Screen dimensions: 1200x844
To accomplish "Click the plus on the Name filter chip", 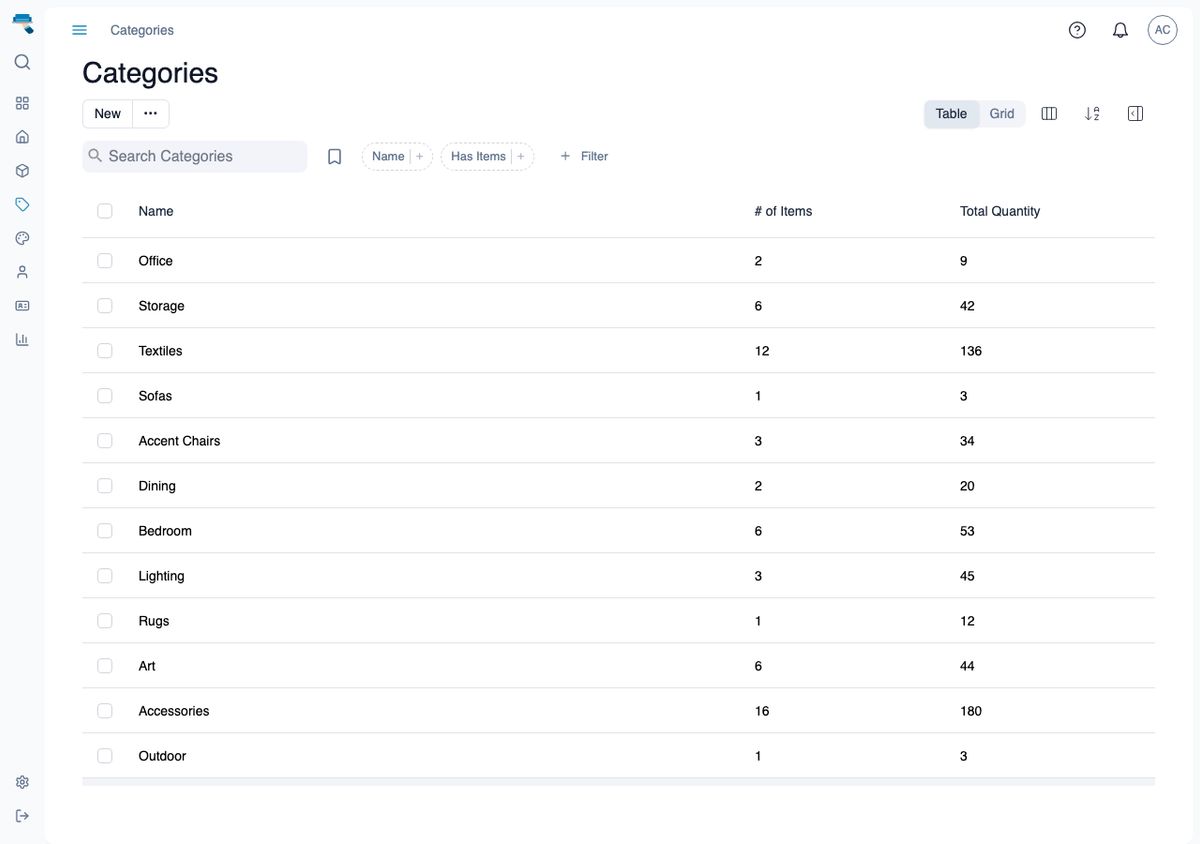I will 420,156.
